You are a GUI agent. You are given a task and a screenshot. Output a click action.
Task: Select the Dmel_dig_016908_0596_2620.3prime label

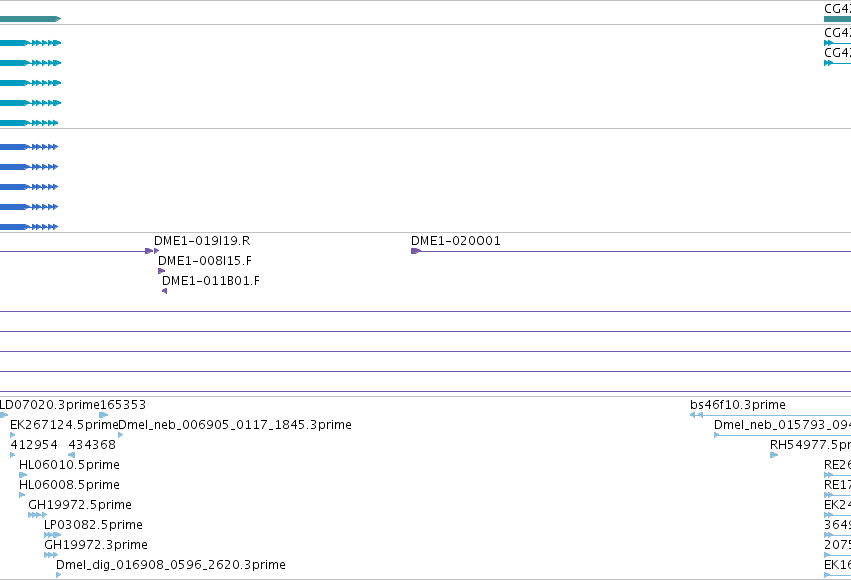pos(170,565)
